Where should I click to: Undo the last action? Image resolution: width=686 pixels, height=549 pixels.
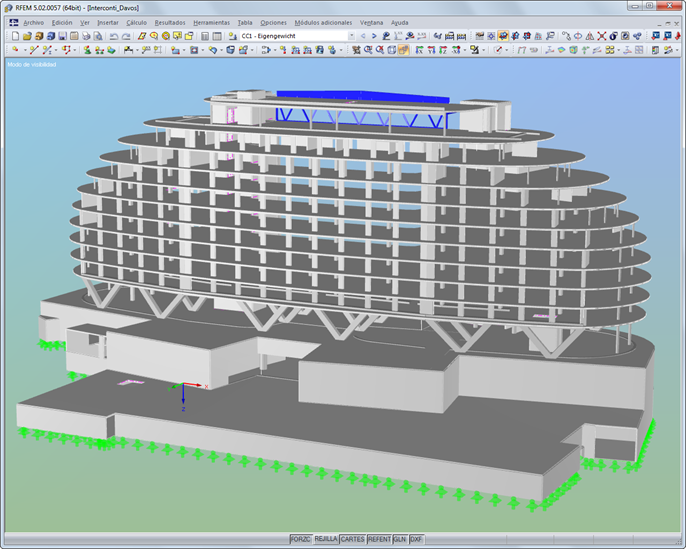pos(114,36)
